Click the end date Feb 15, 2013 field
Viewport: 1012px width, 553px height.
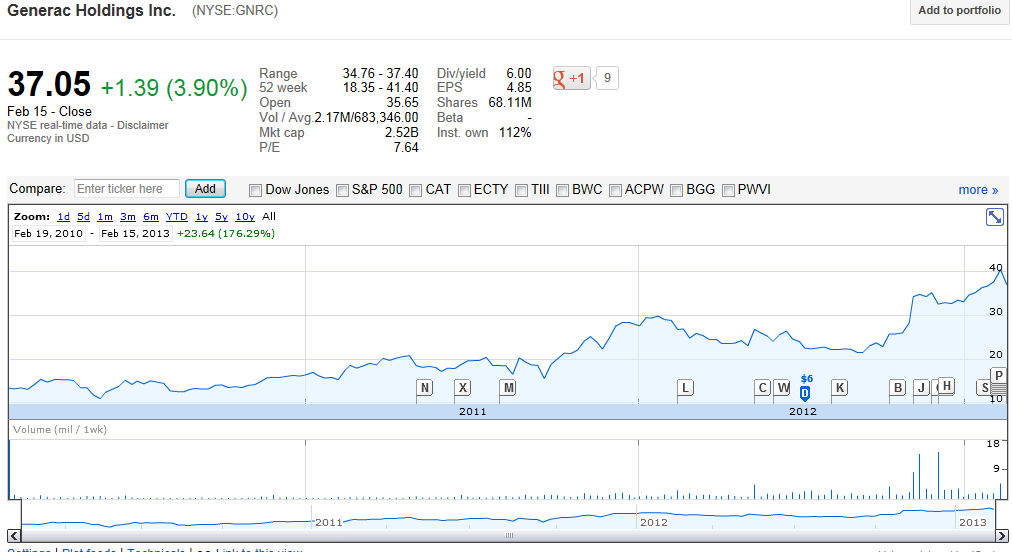[136, 234]
